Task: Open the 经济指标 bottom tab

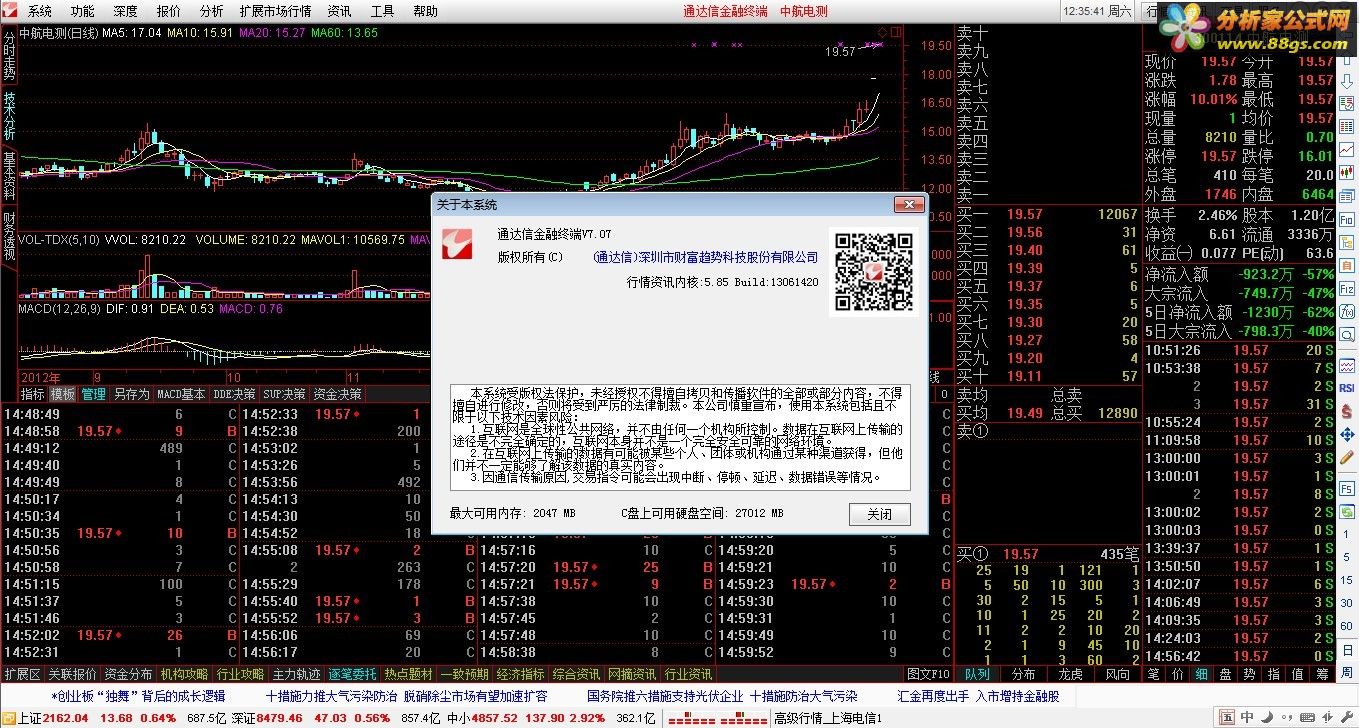Action: pyautogui.click(x=521, y=675)
